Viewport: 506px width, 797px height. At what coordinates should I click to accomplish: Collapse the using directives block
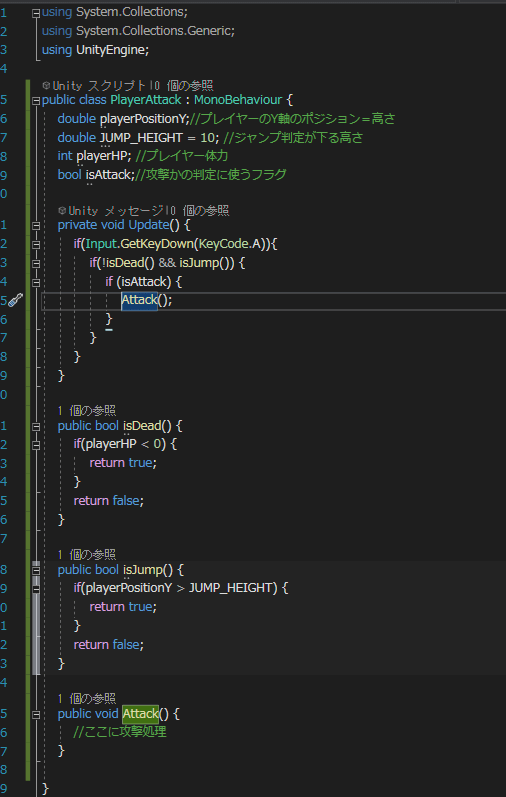tap(36, 14)
